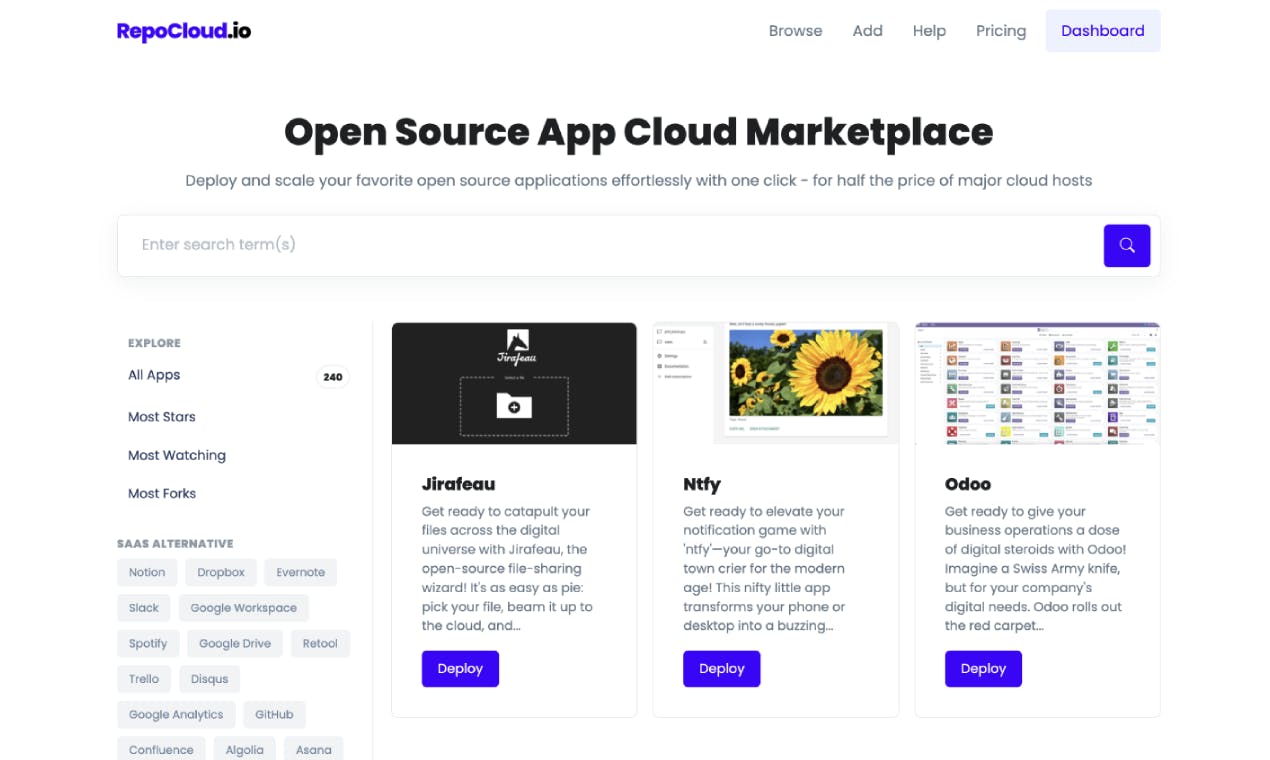The width and height of the screenshot is (1270, 760).
Task: Pick the Google Analytics tag
Action: pos(176,714)
